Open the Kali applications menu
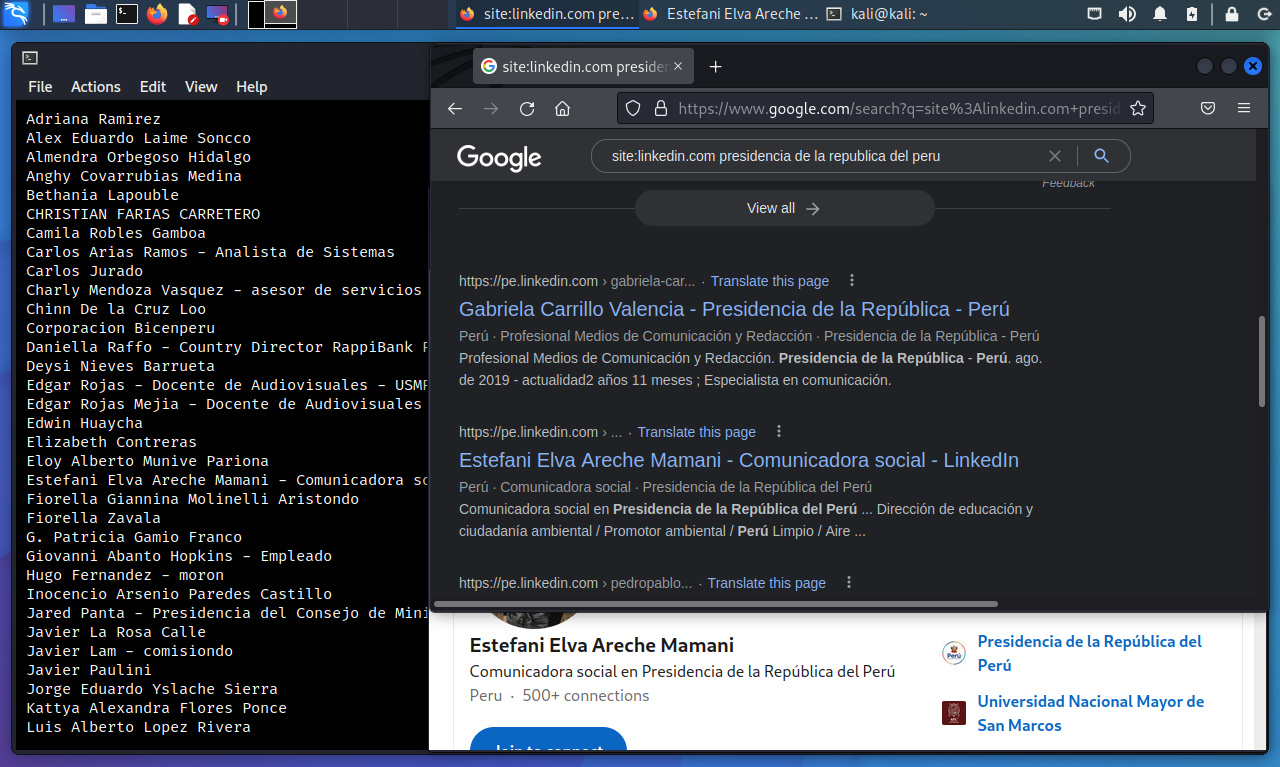This screenshot has width=1280, height=767. click(x=17, y=14)
